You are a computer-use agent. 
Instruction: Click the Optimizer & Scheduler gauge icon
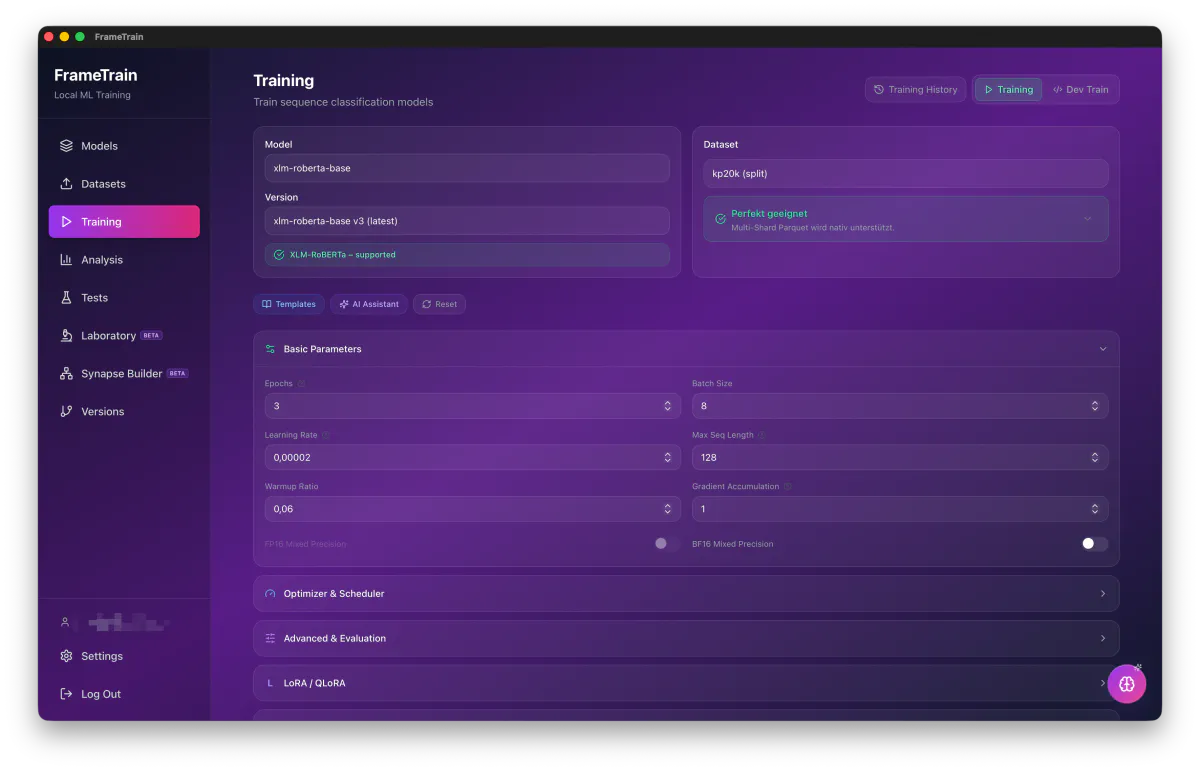coord(270,593)
